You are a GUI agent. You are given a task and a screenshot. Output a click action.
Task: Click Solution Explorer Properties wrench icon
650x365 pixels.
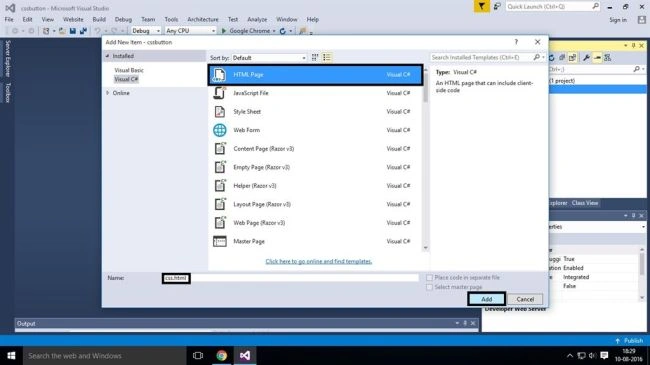(586, 58)
